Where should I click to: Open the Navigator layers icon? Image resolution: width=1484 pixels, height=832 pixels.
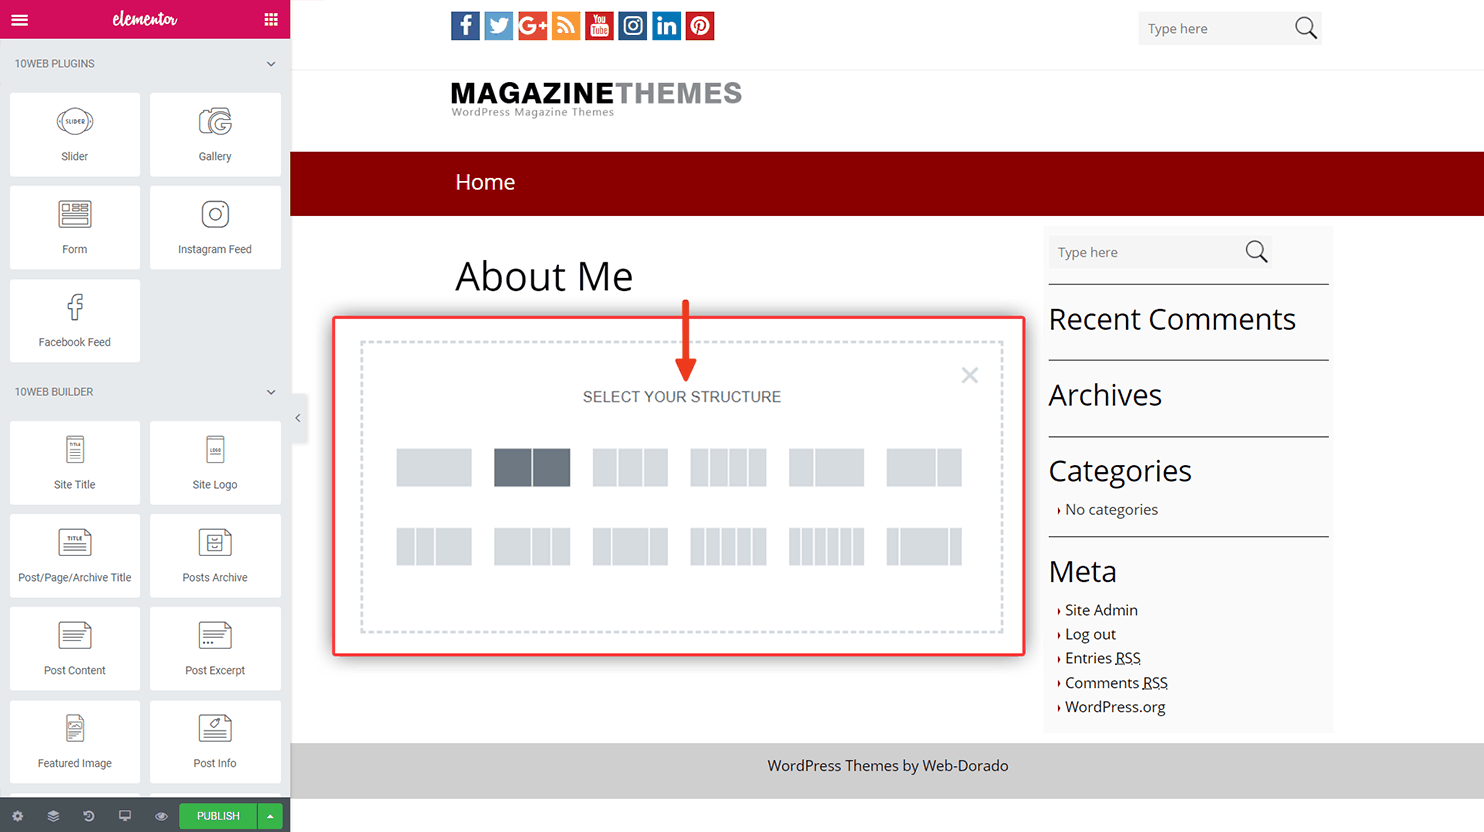click(x=53, y=816)
